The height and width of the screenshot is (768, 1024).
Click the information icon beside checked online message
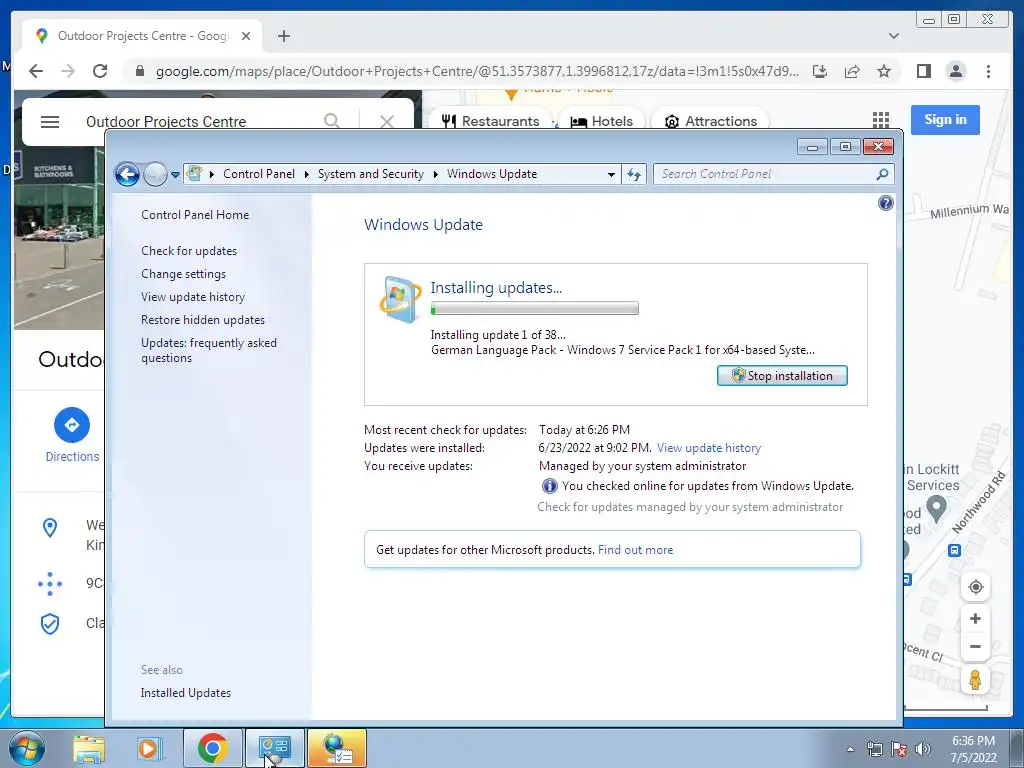[x=549, y=486]
